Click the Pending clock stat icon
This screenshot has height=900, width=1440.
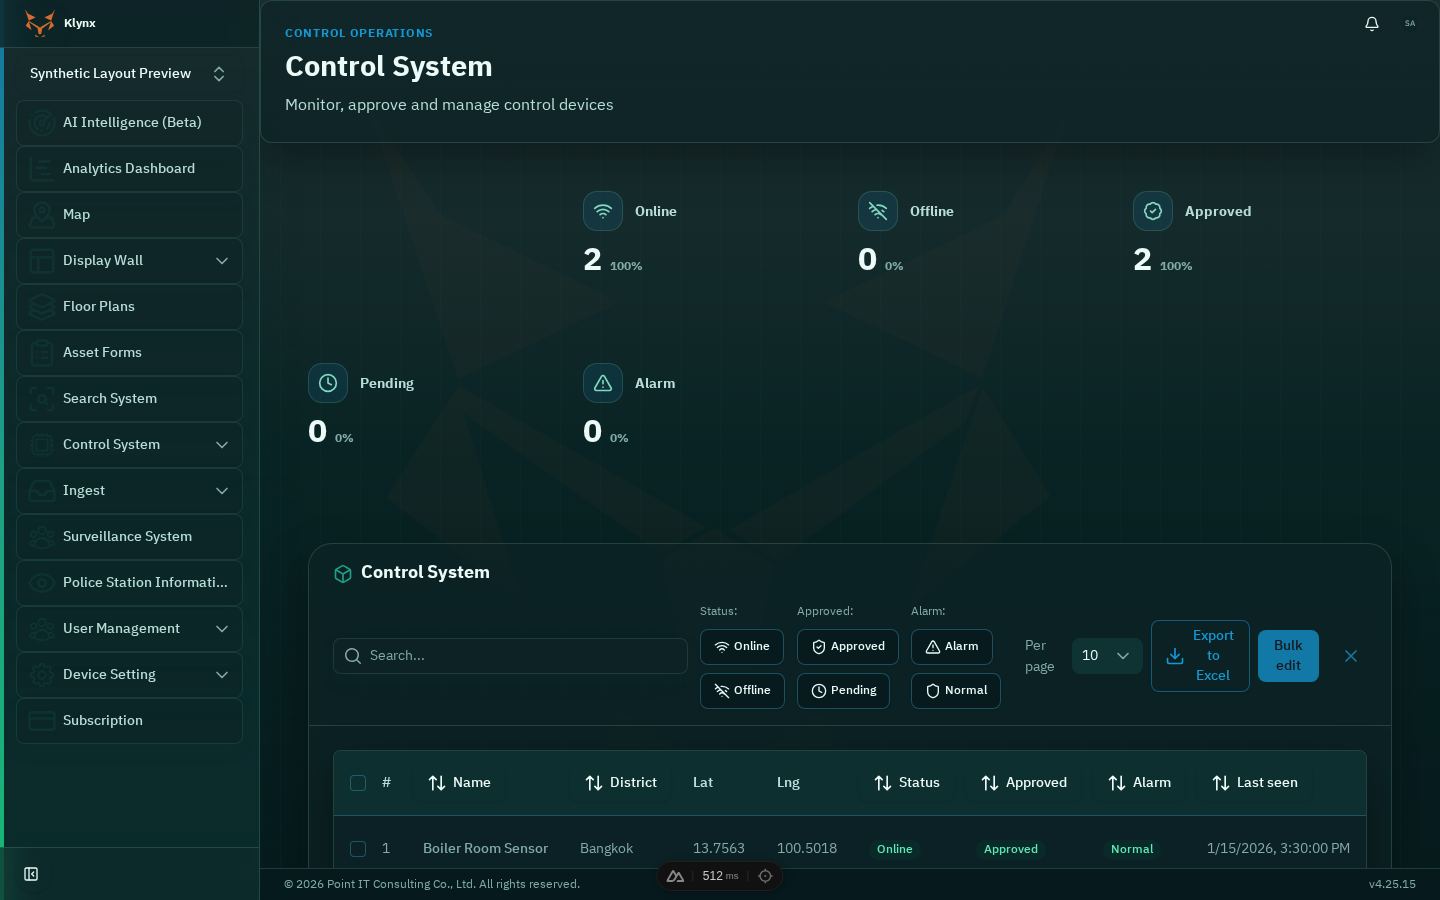tap(328, 383)
